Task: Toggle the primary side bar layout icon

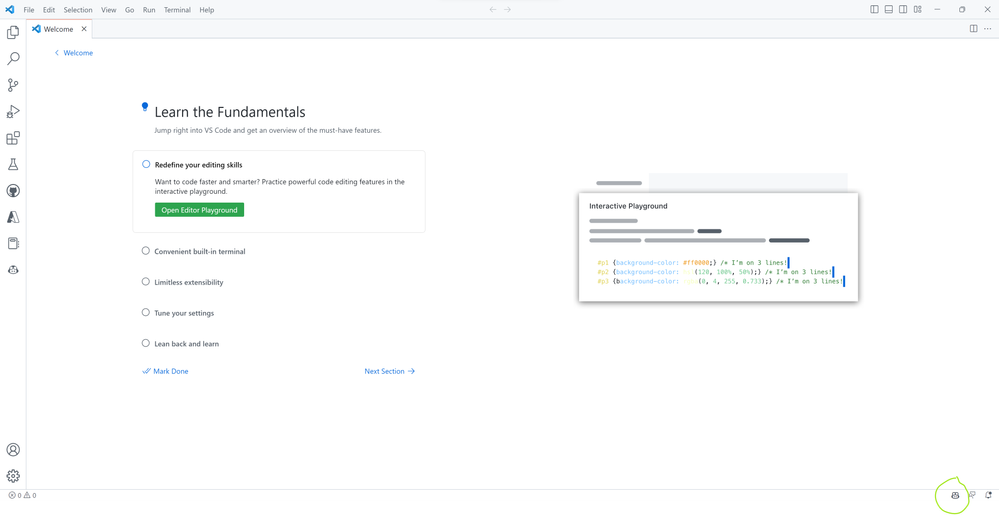Action: pyautogui.click(x=874, y=10)
